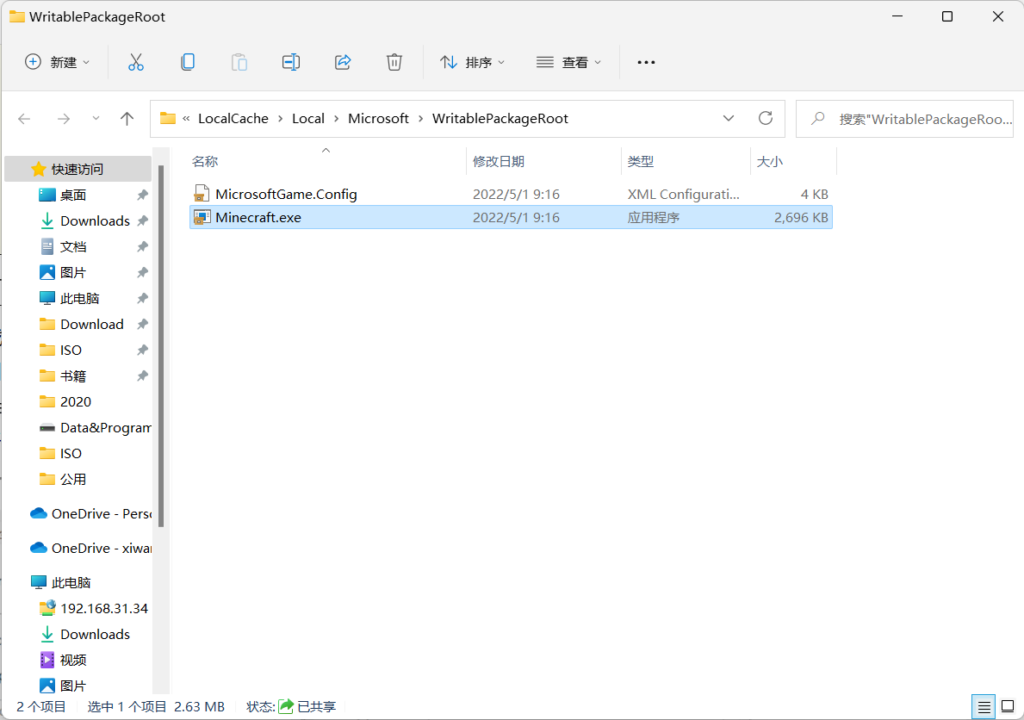Open pinned 此电脑 in quick access
Image resolution: width=1024 pixels, height=720 pixels.
pyautogui.click(x=80, y=299)
